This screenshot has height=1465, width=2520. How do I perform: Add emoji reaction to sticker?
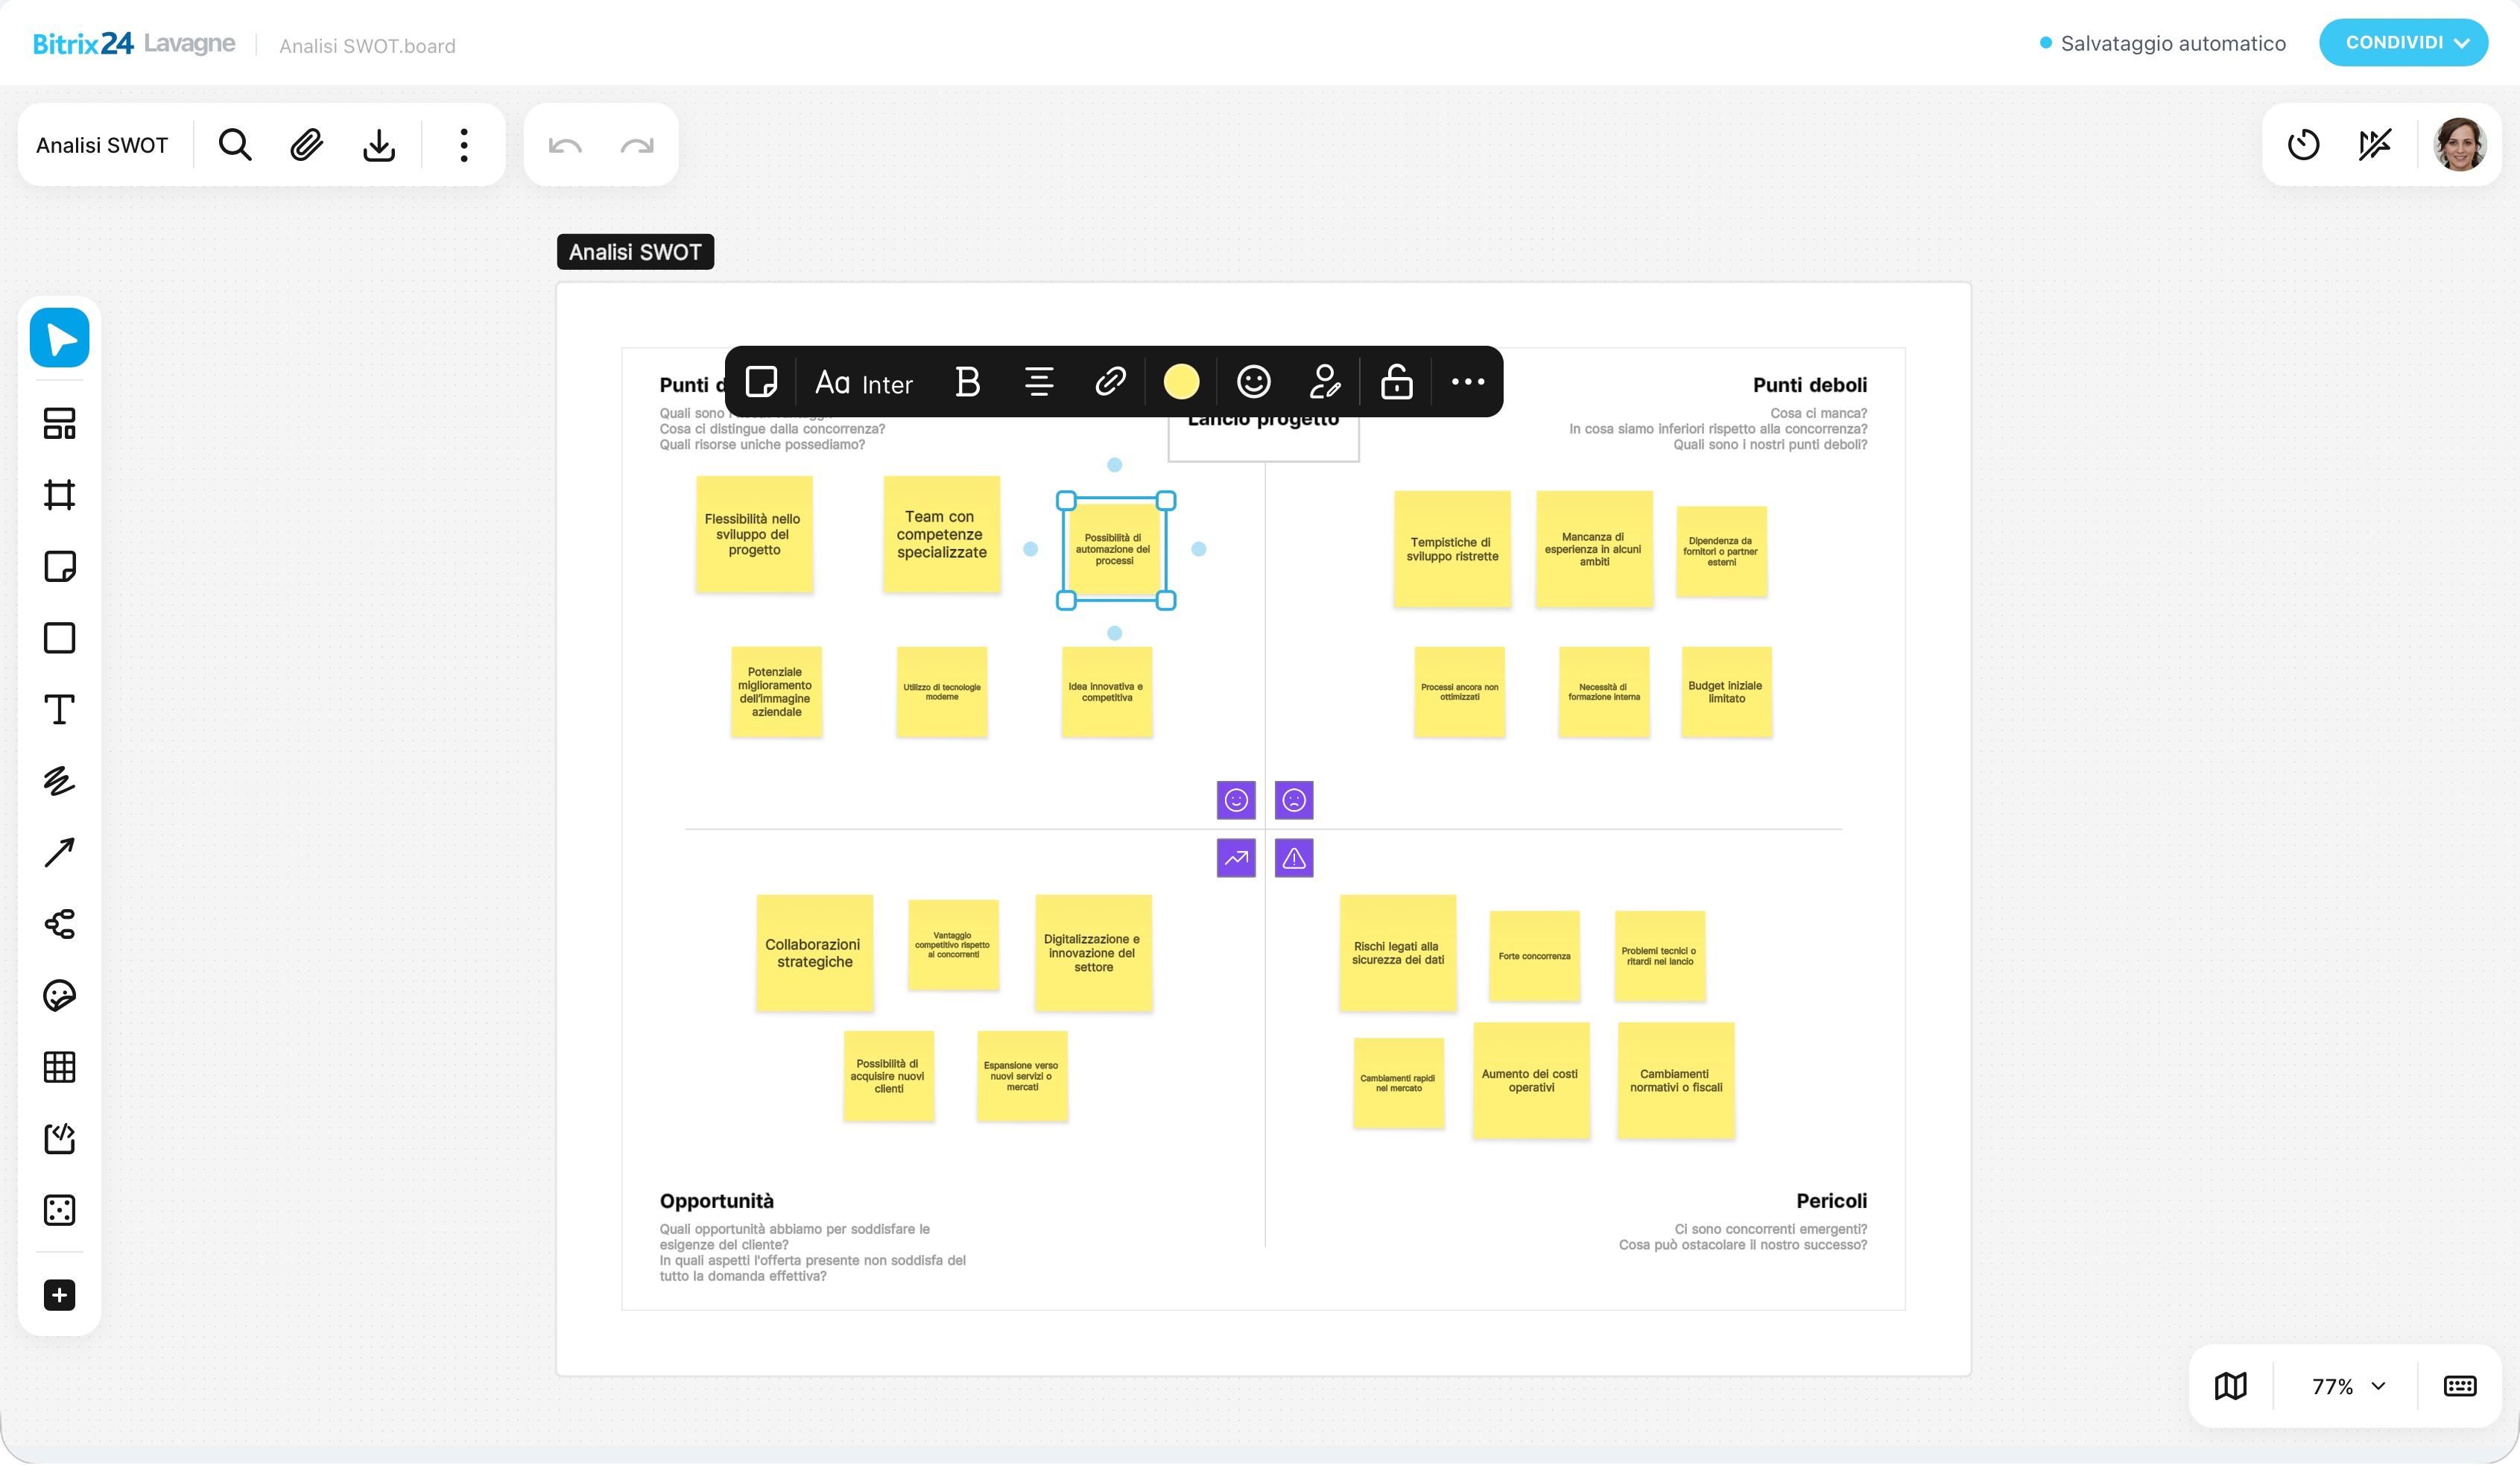point(1253,381)
